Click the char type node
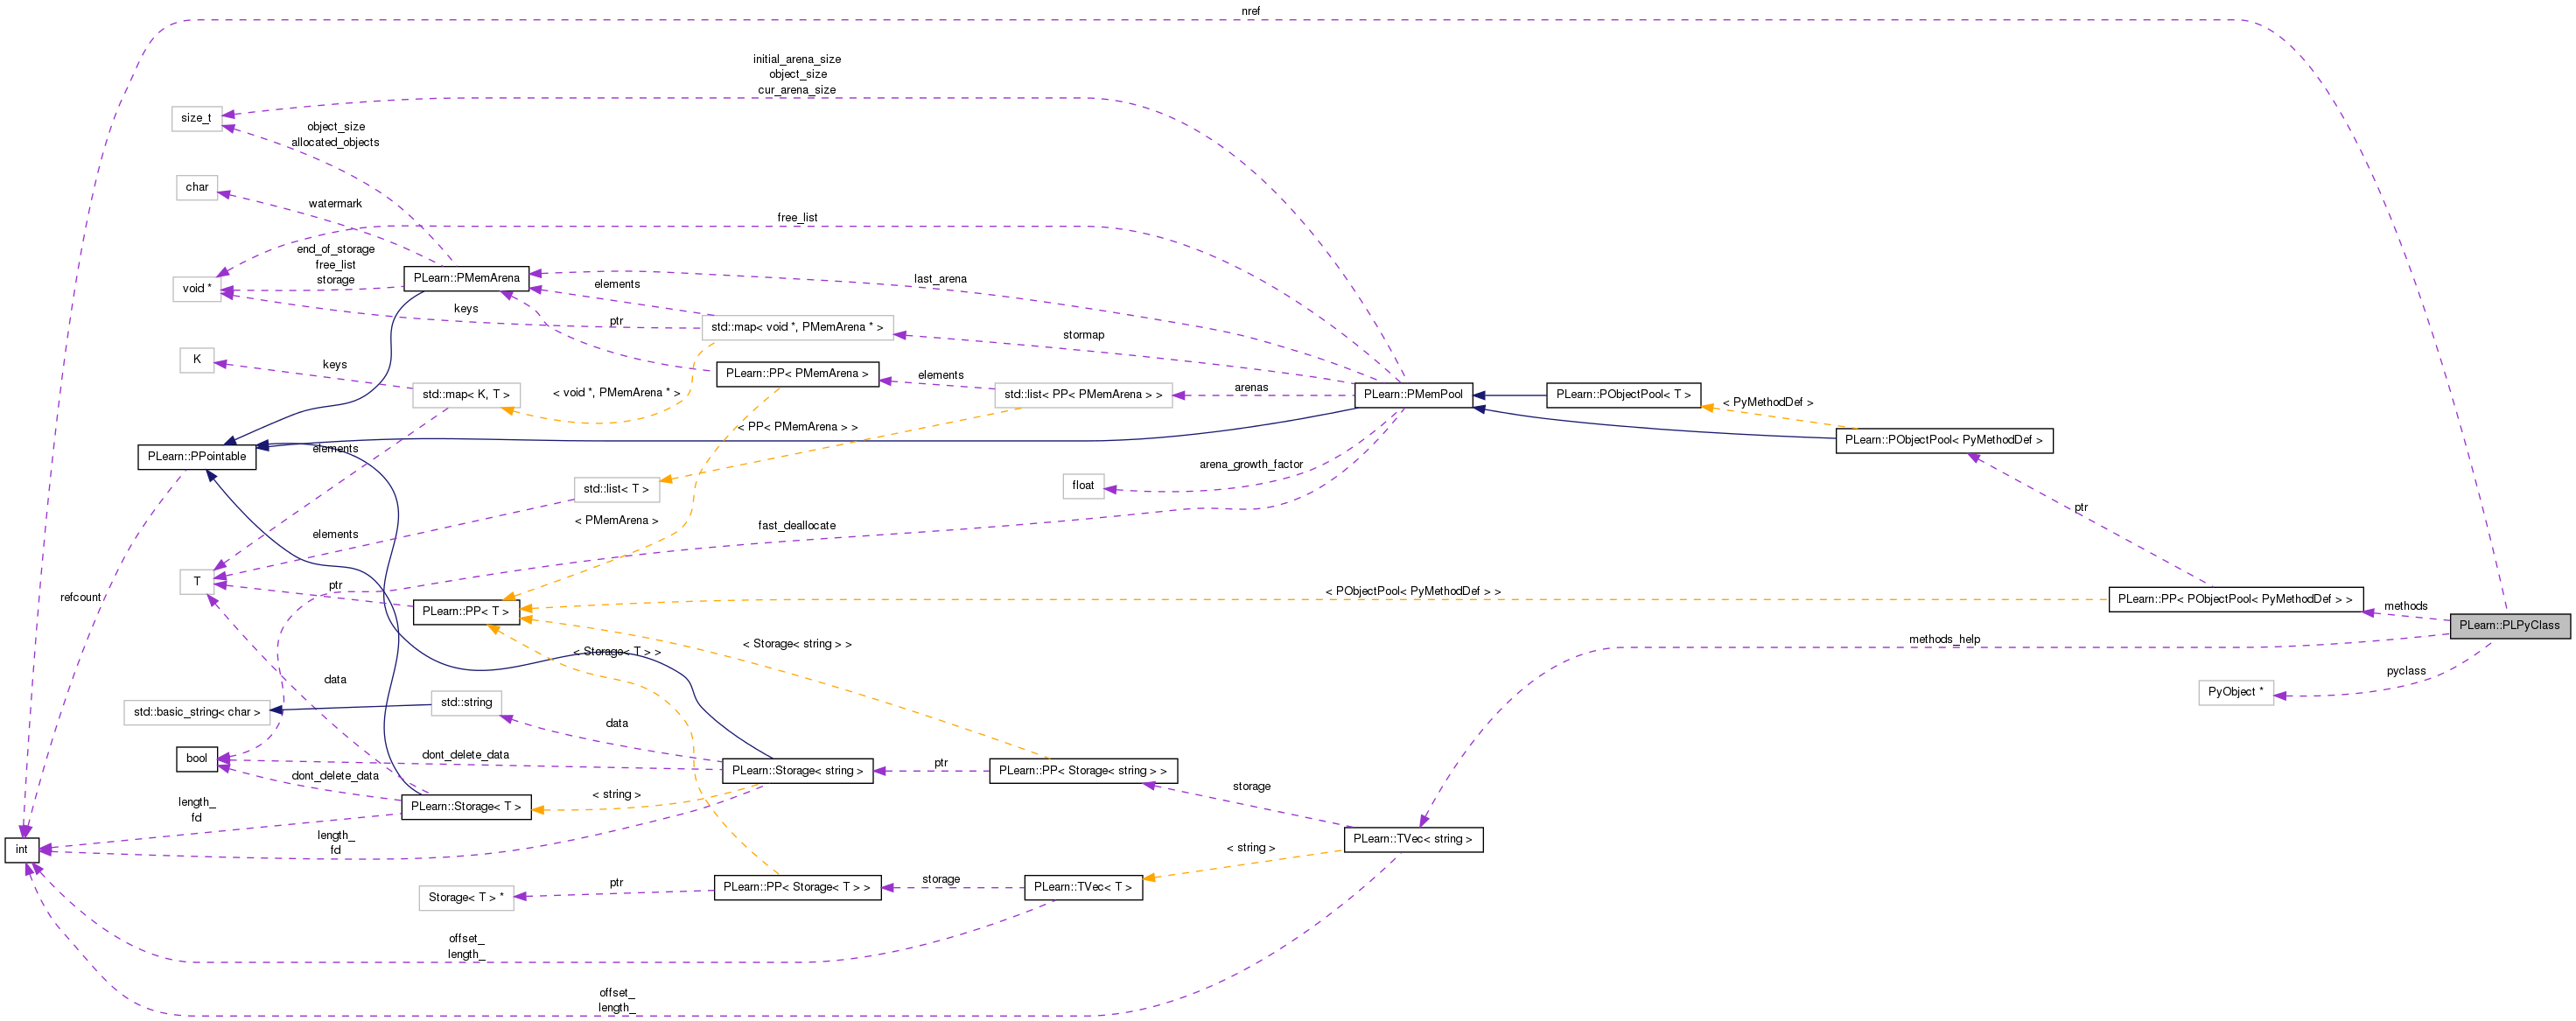 tap(197, 187)
